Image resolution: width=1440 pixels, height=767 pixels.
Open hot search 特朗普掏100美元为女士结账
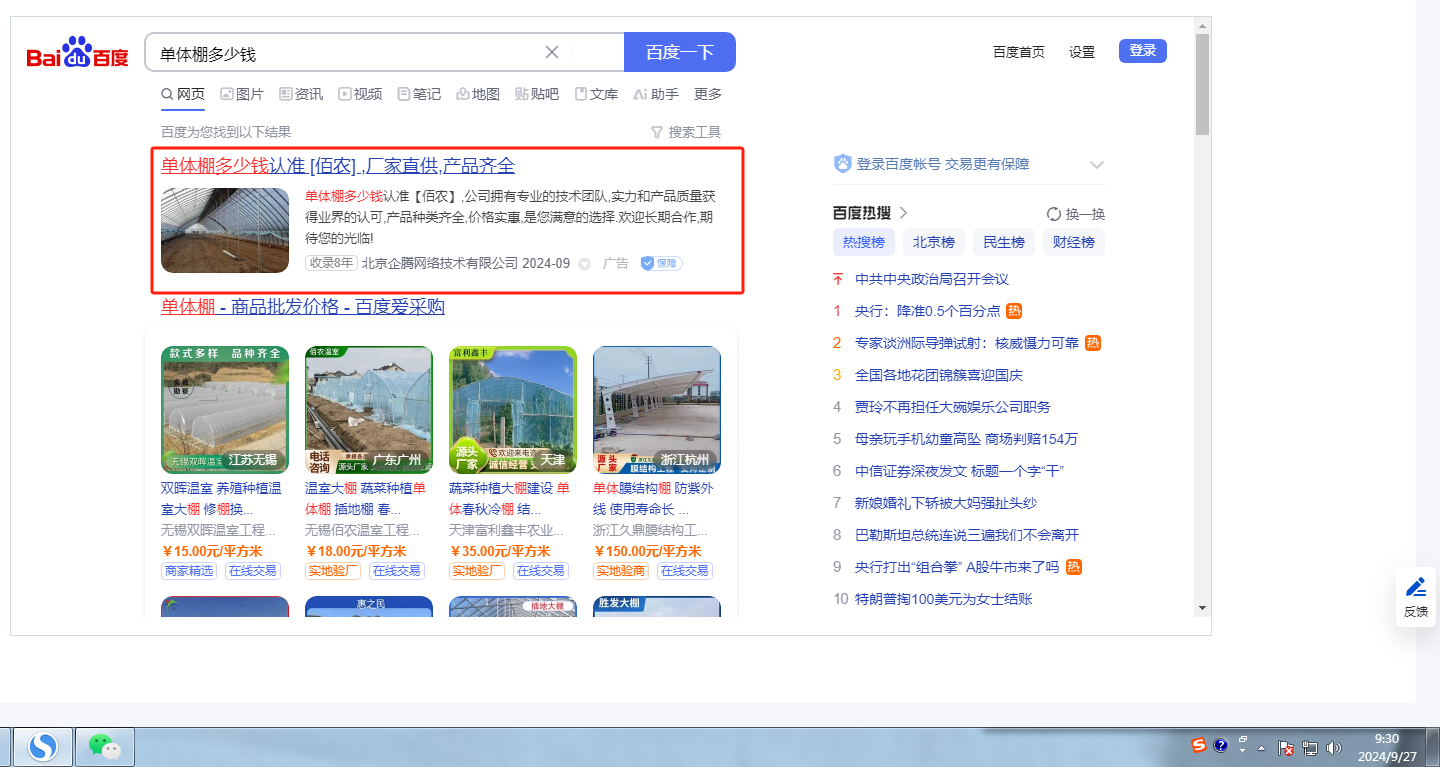click(944, 599)
